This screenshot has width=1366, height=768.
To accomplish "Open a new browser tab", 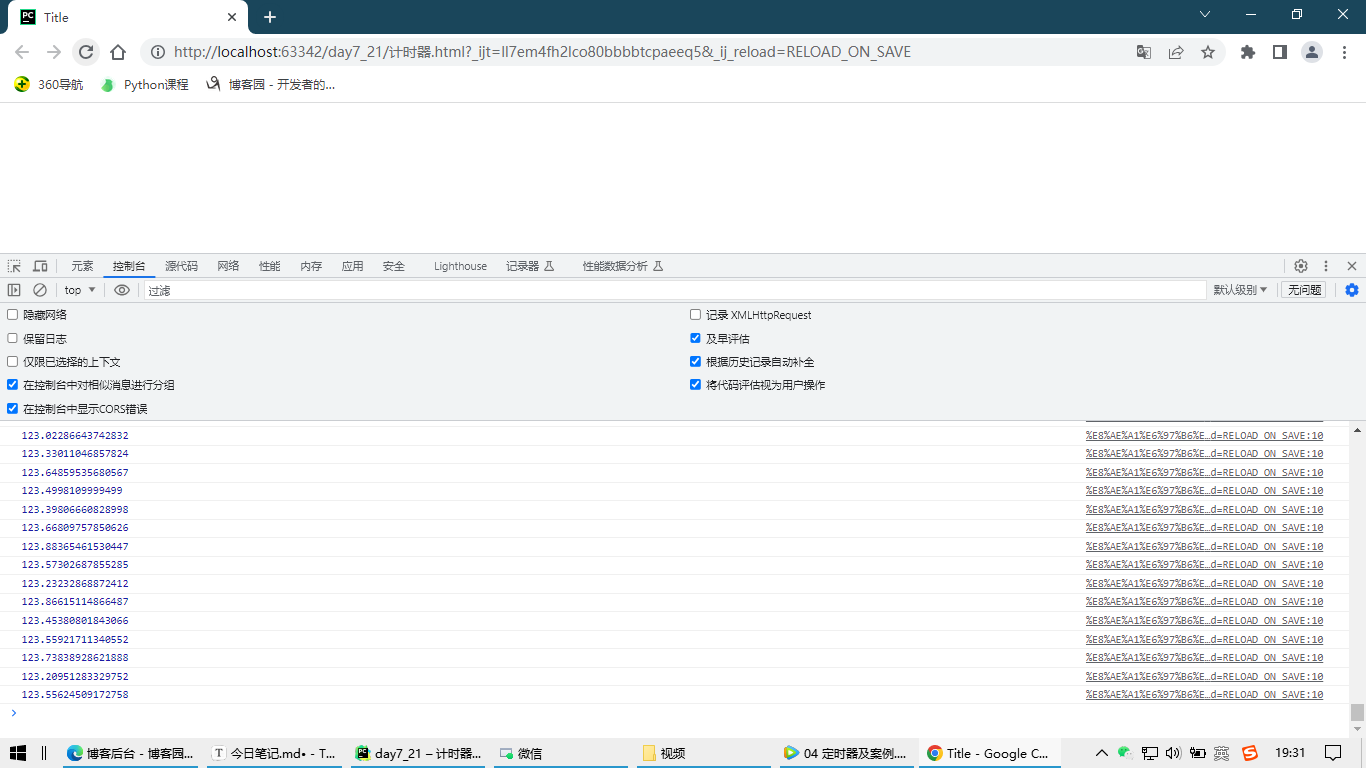I will [x=270, y=17].
